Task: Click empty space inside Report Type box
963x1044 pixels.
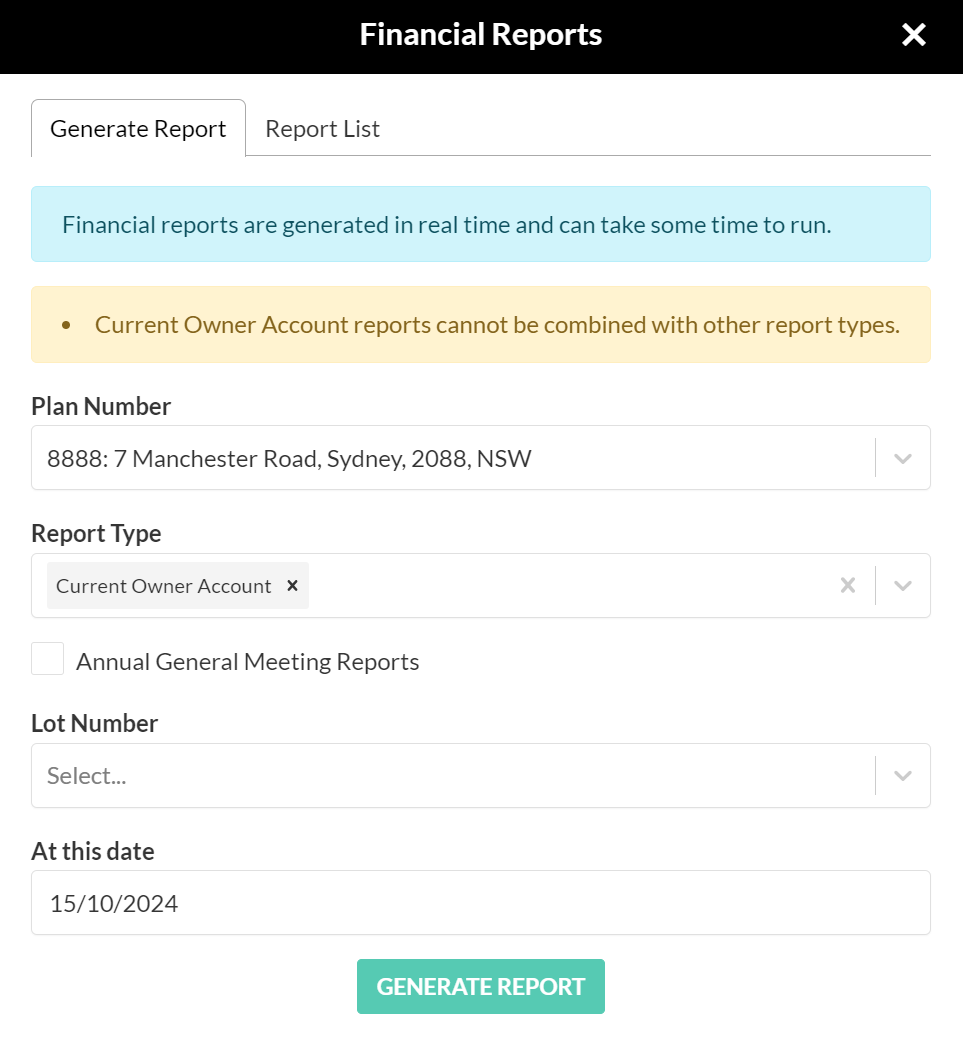Action: [x=566, y=585]
